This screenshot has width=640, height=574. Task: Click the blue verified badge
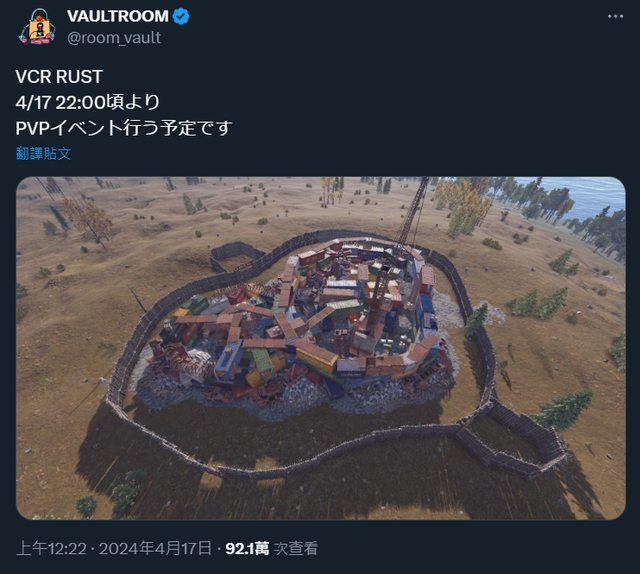[181, 17]
